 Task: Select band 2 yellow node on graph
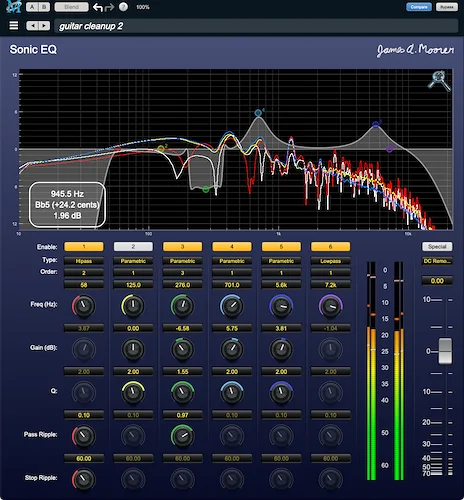pyautogui.click(x=161, y=148)
